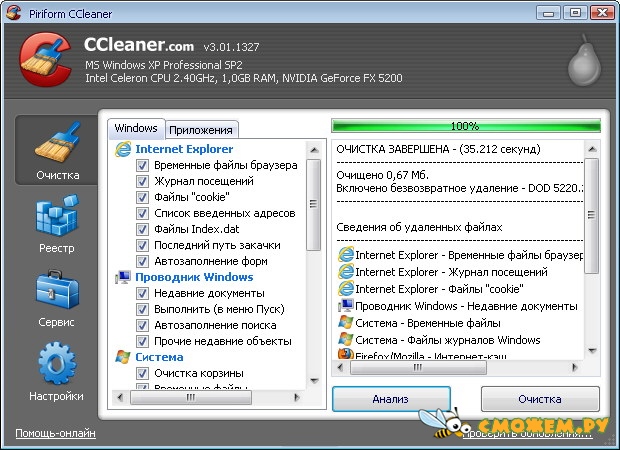Click IE icon beside Временные файлы браузера result
Viewport: 620px width, 450px height.
[x=346, y=254]
